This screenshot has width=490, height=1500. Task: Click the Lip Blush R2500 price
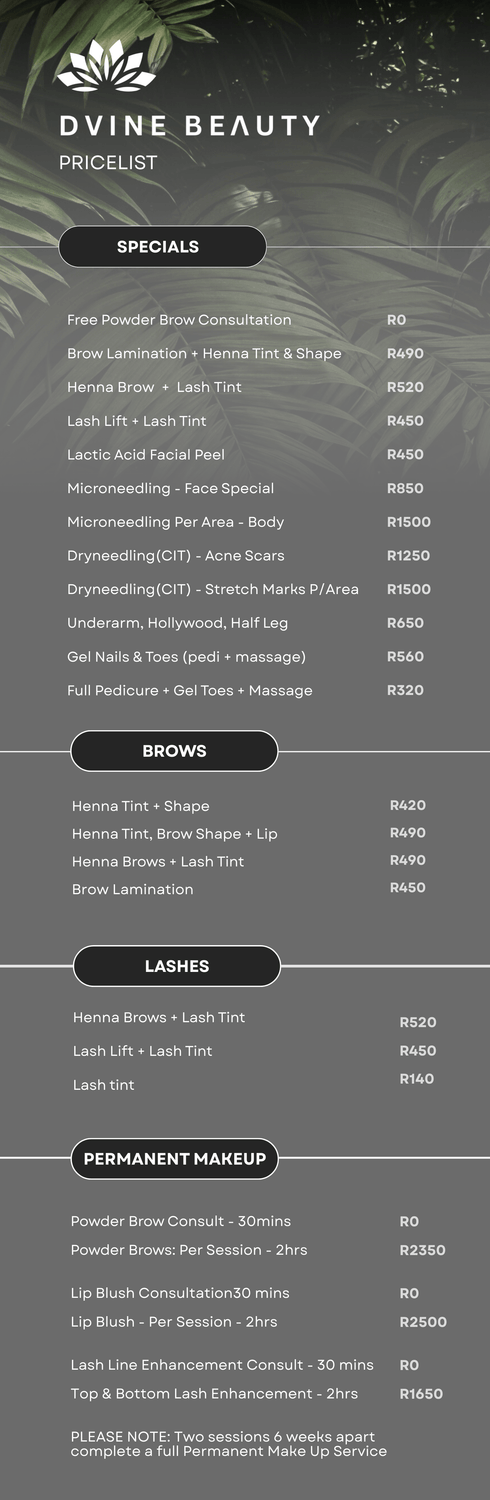pyautogui.click(x=423, y=1322)
